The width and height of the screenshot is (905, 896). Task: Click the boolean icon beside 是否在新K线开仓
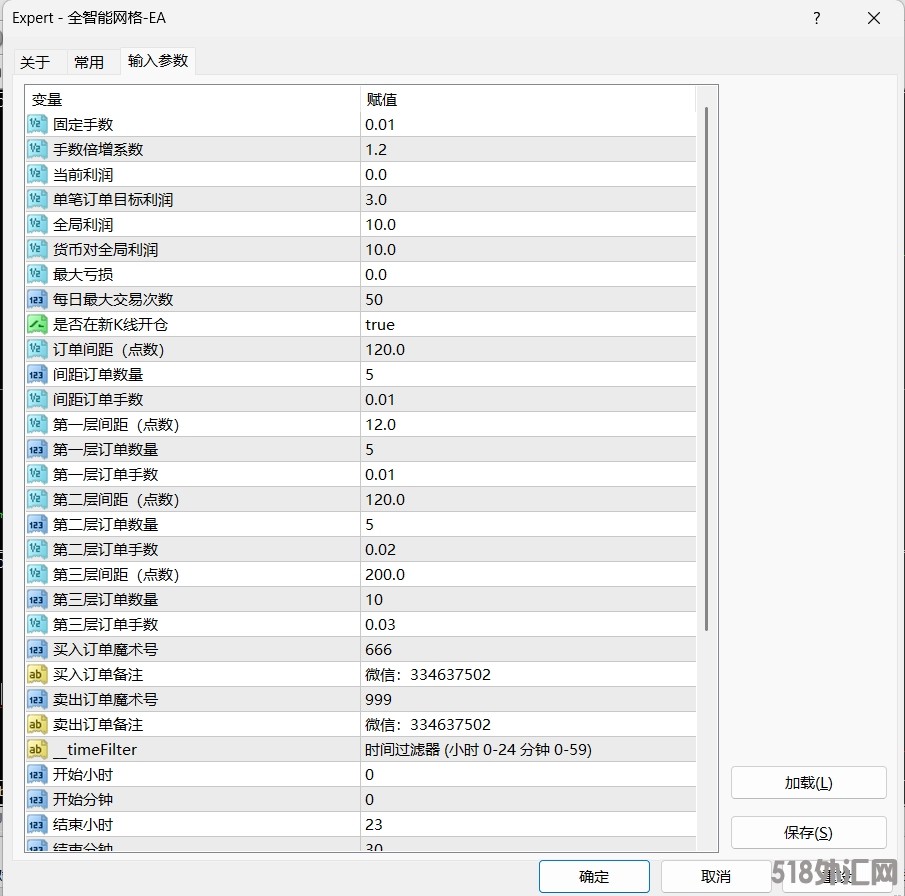(38, 324)
